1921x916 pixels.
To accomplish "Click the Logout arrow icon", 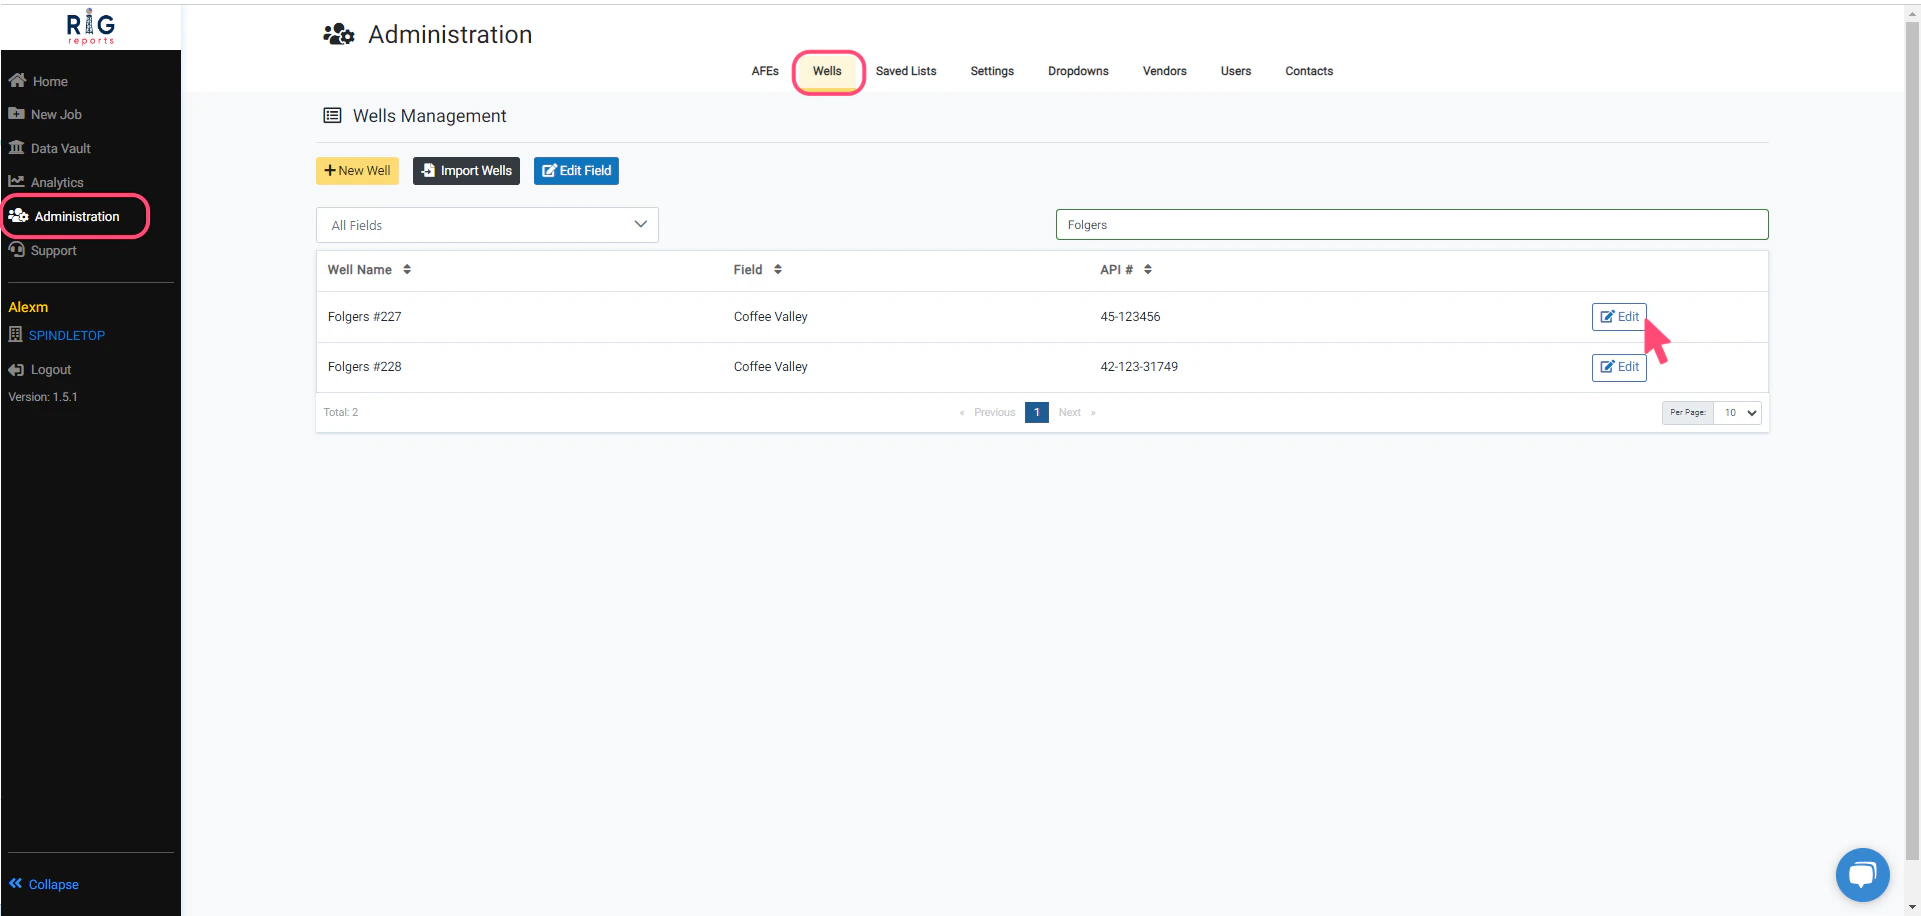I will [16, 369].
